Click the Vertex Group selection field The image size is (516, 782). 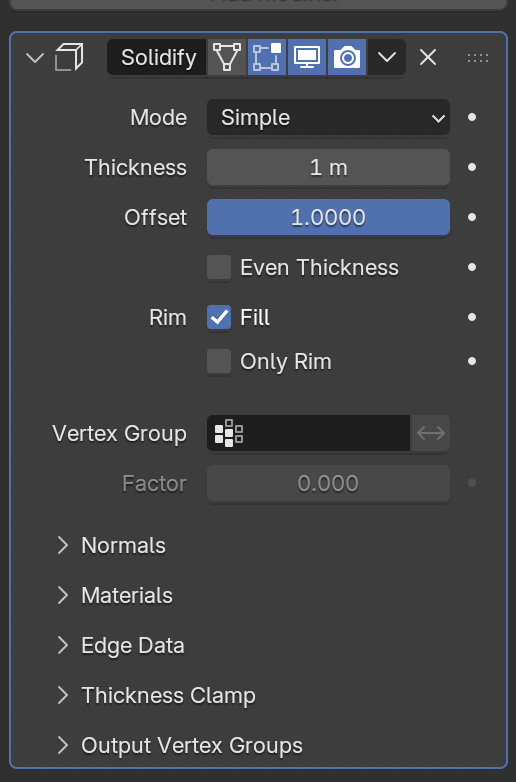(309, 433)
